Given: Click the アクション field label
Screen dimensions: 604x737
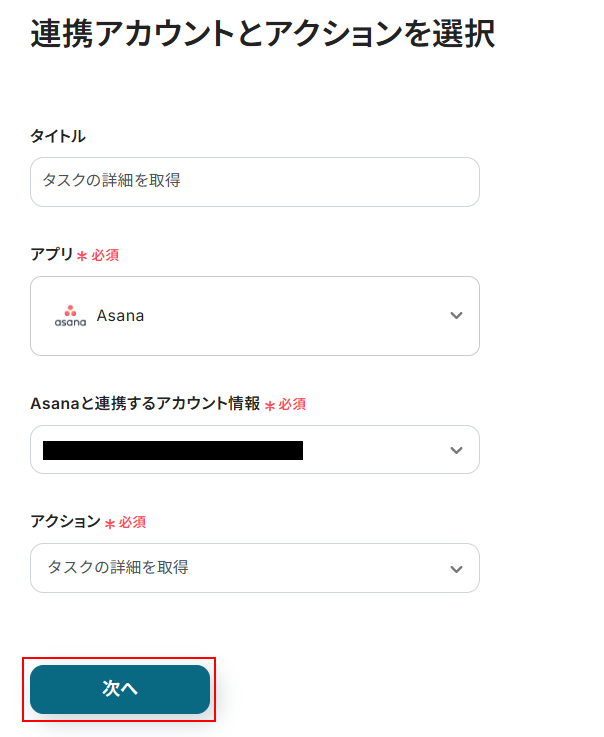Looking at the screenshot, I should tap(66, 521).
